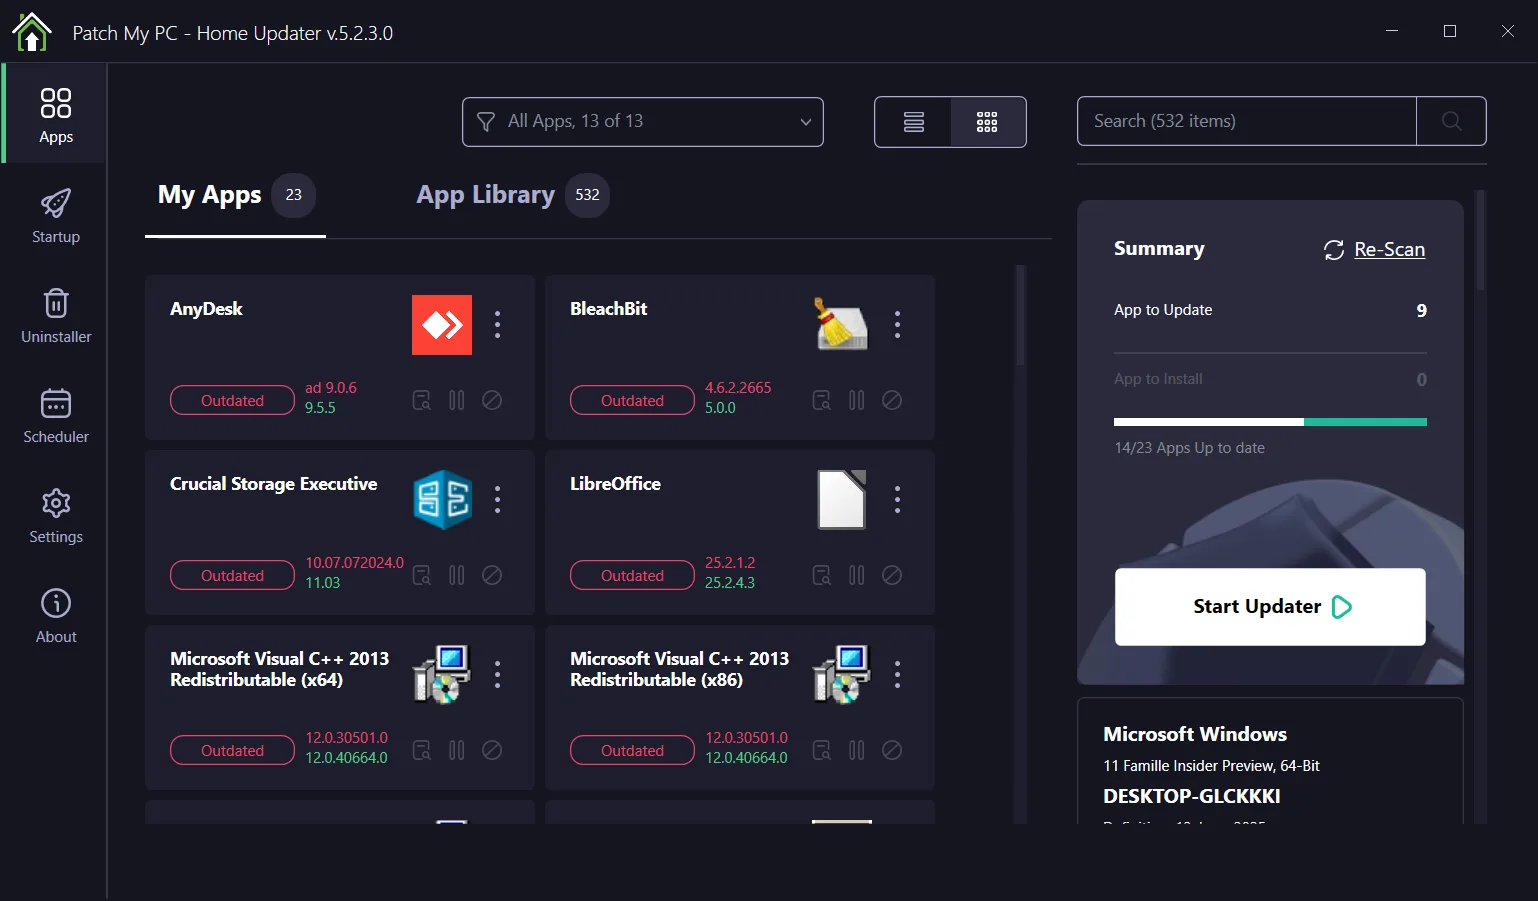Block Crucial Storage Executive from updating
This screenshot has width=1538, height=901.
point(492,575)
